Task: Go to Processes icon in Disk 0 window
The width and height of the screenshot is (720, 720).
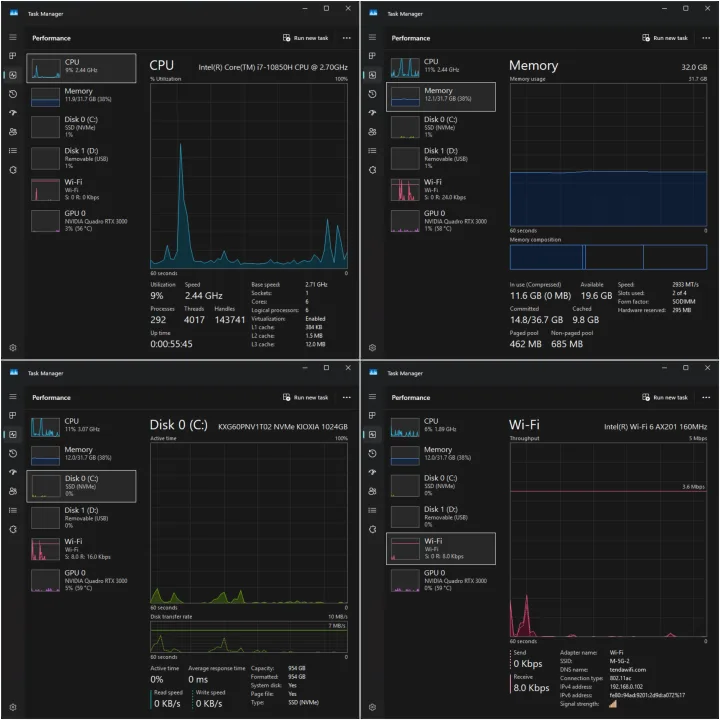Action: [13, 416]
